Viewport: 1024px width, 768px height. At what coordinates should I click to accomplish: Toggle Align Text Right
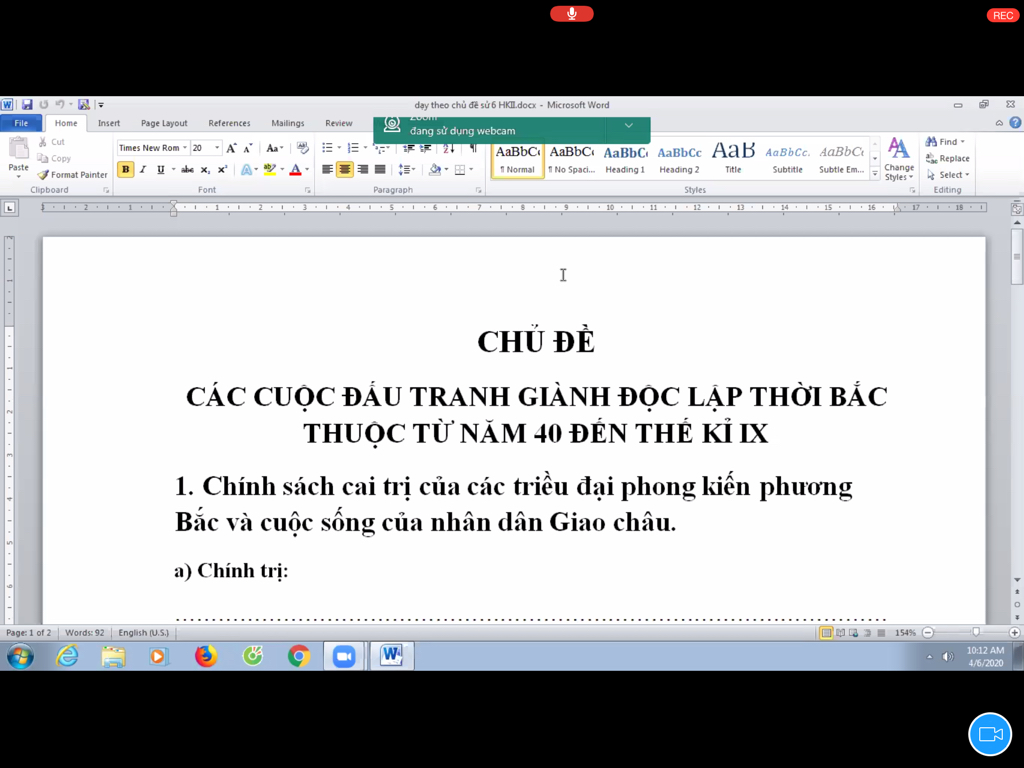click(x=362, y=169)
